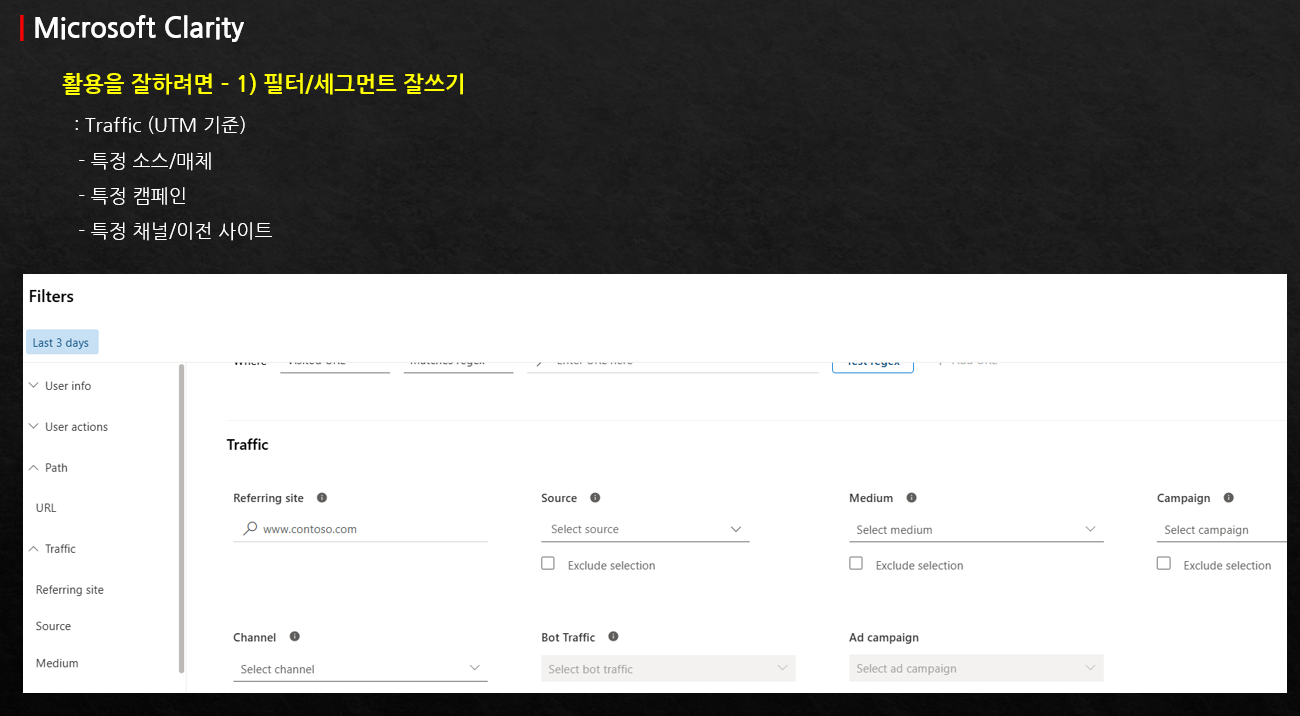Check Exclude selection beneath Campaign
This screenshot has width=1300, height=716.
click(x=1163, y=563)
